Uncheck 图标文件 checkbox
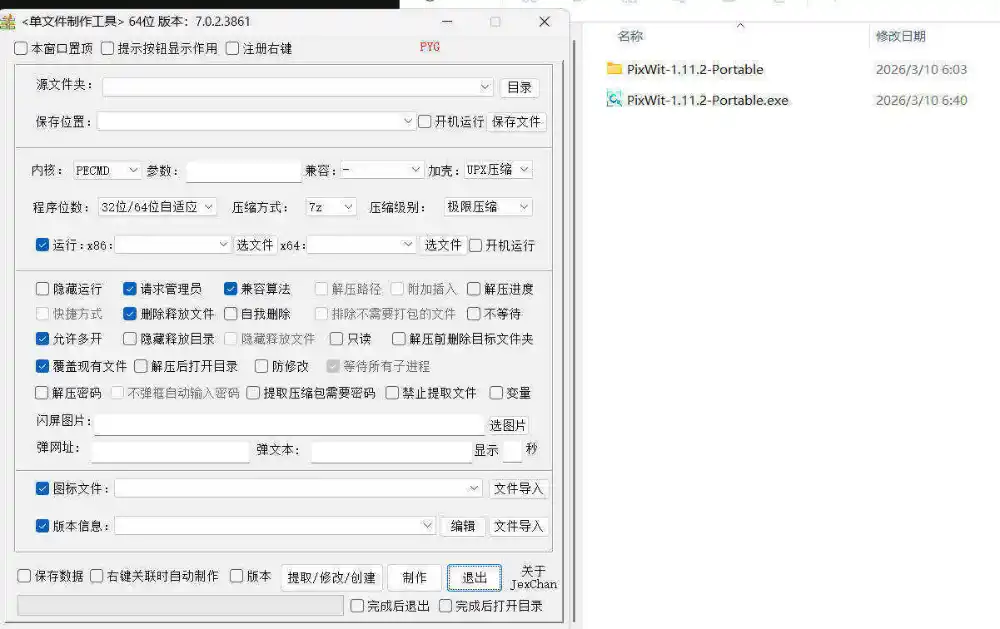The image size is (1000, 629). coord(42,489)
